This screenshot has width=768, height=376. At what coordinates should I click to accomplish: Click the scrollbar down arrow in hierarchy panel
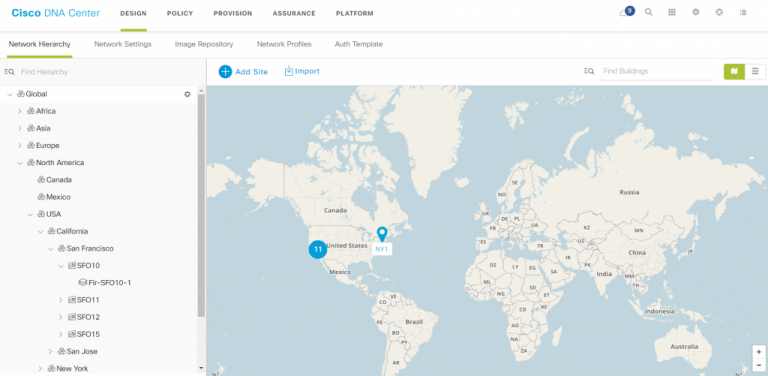(x=201, y=368)
